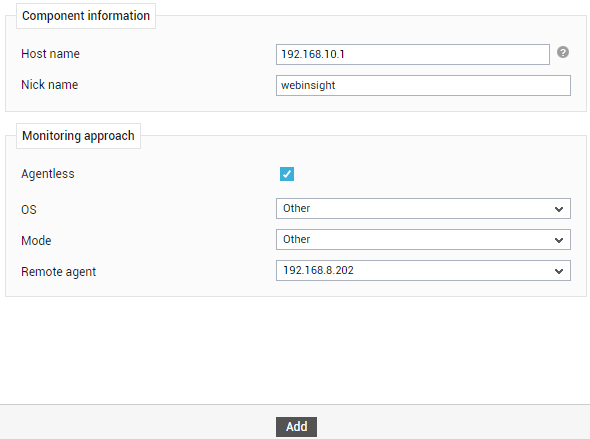Click the OS label
590x439 pixels.
(29, 210)
